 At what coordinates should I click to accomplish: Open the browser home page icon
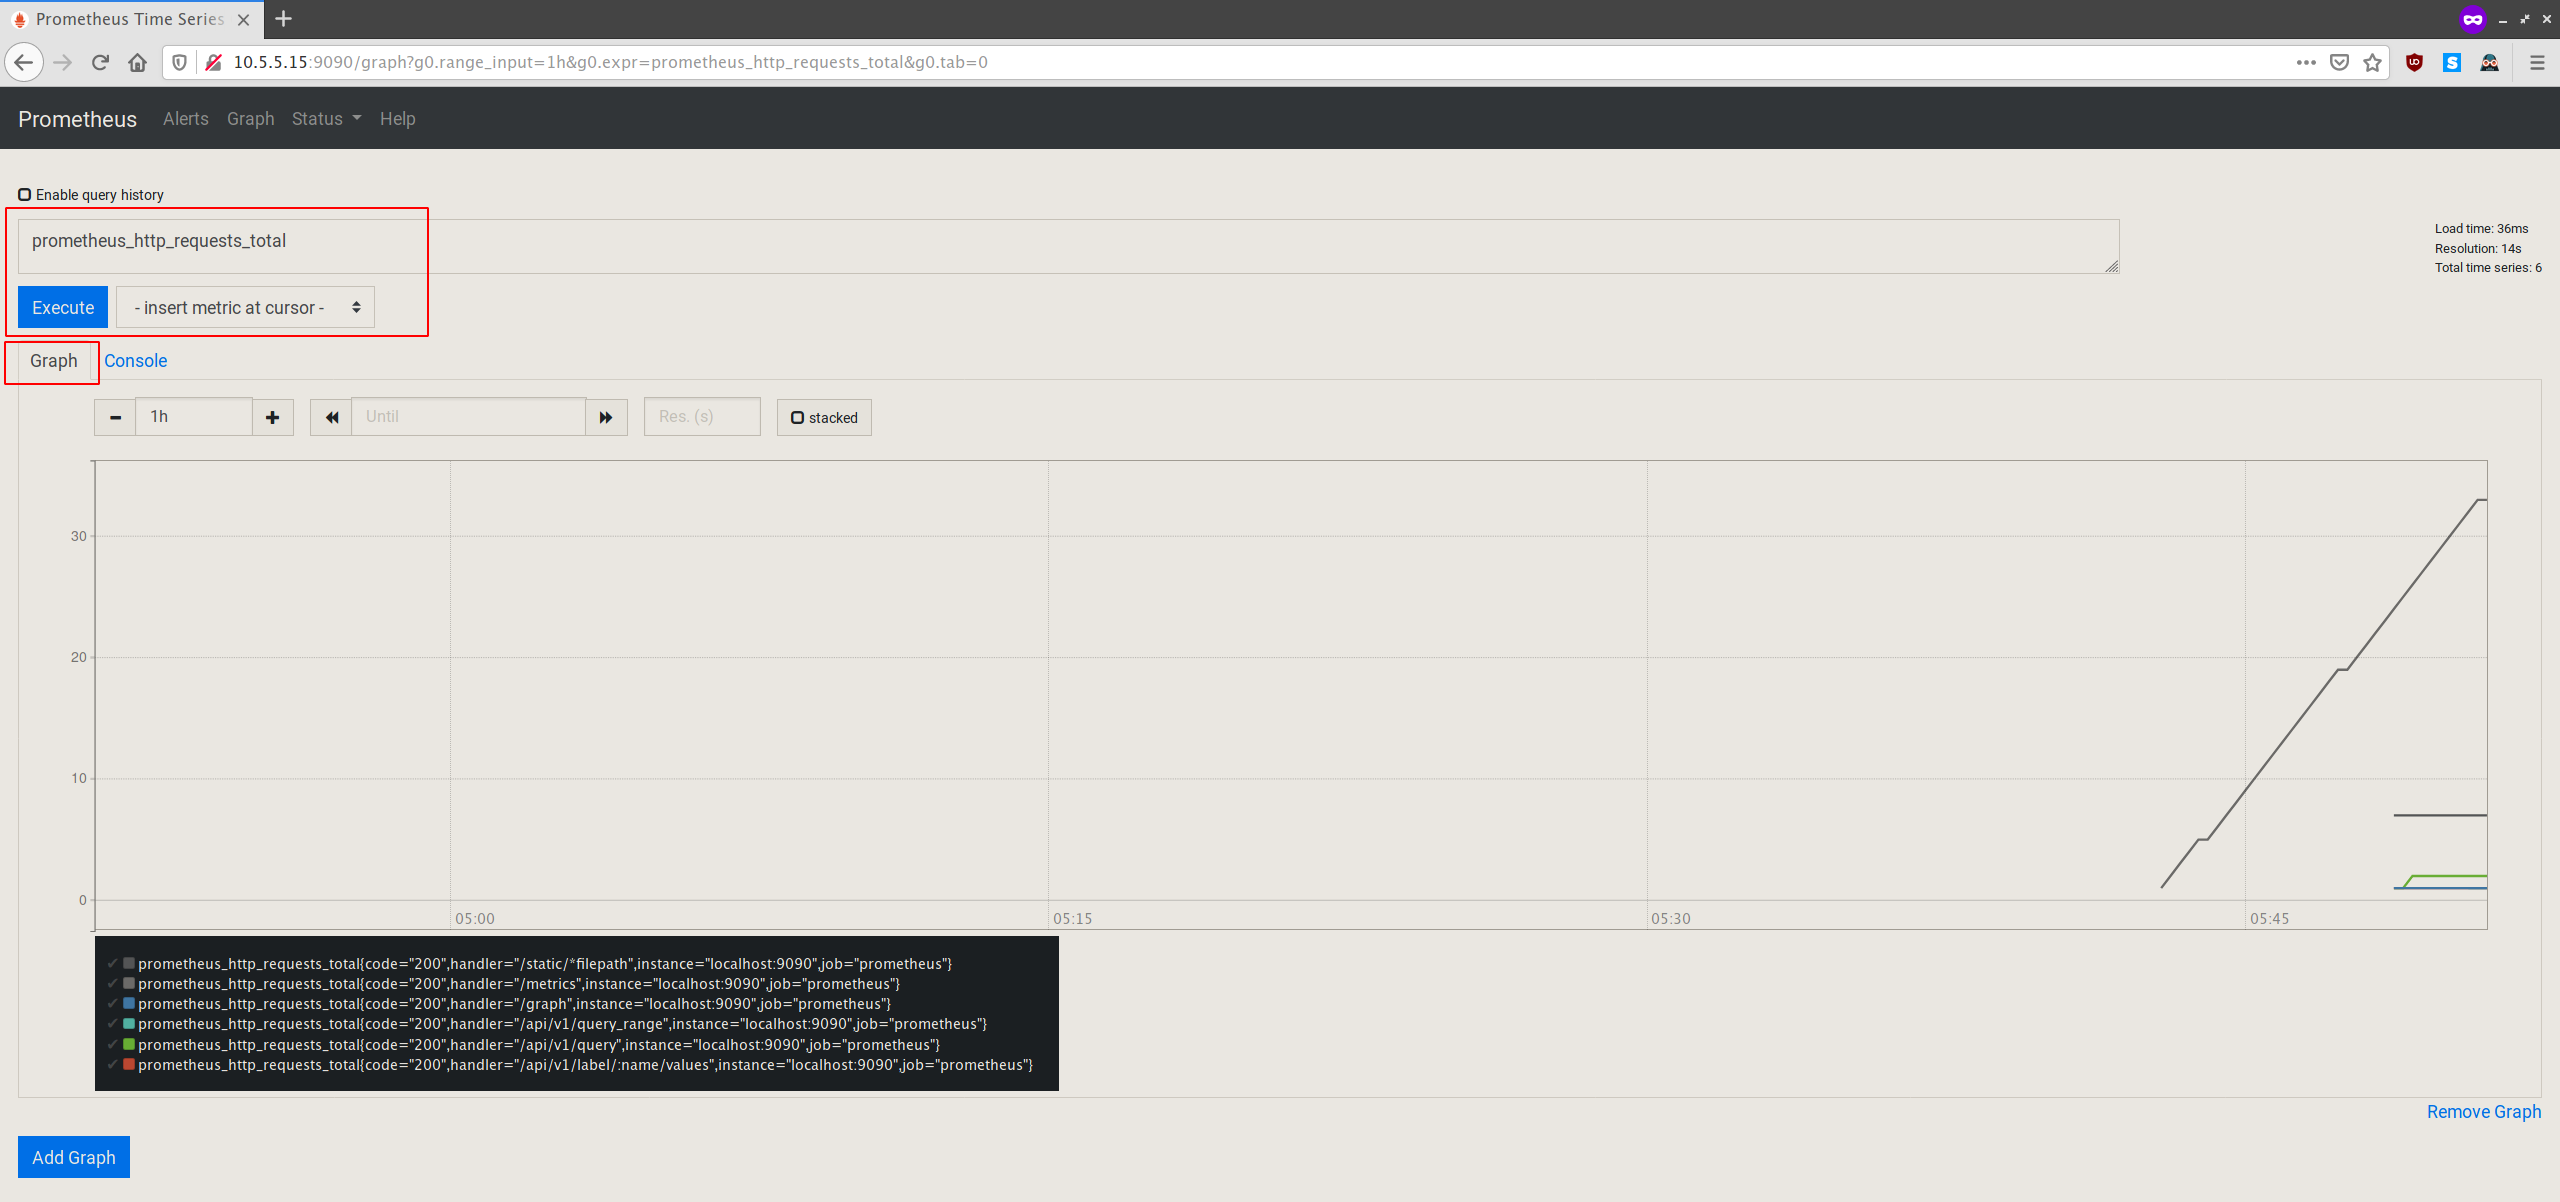pos(138,62)
